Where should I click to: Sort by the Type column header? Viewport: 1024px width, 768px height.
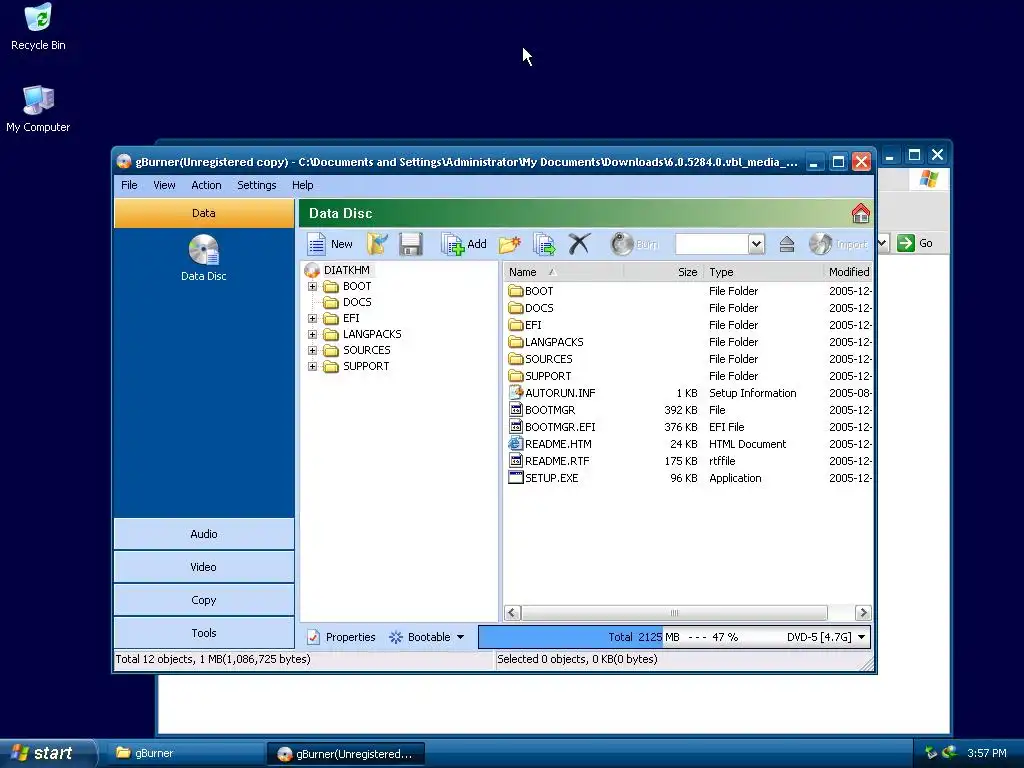[763, 272]
